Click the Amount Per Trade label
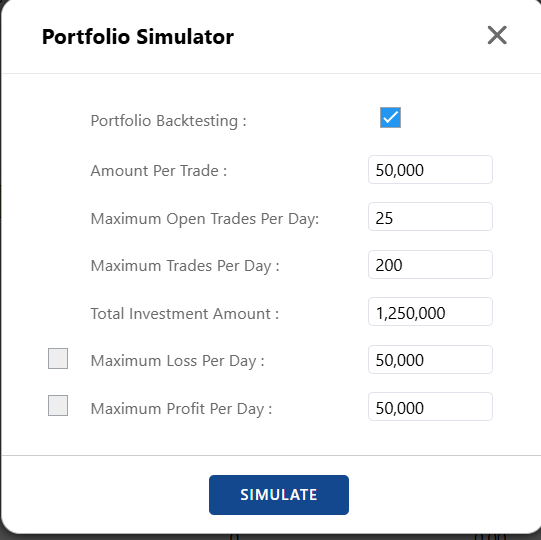 tap(159, 170)
